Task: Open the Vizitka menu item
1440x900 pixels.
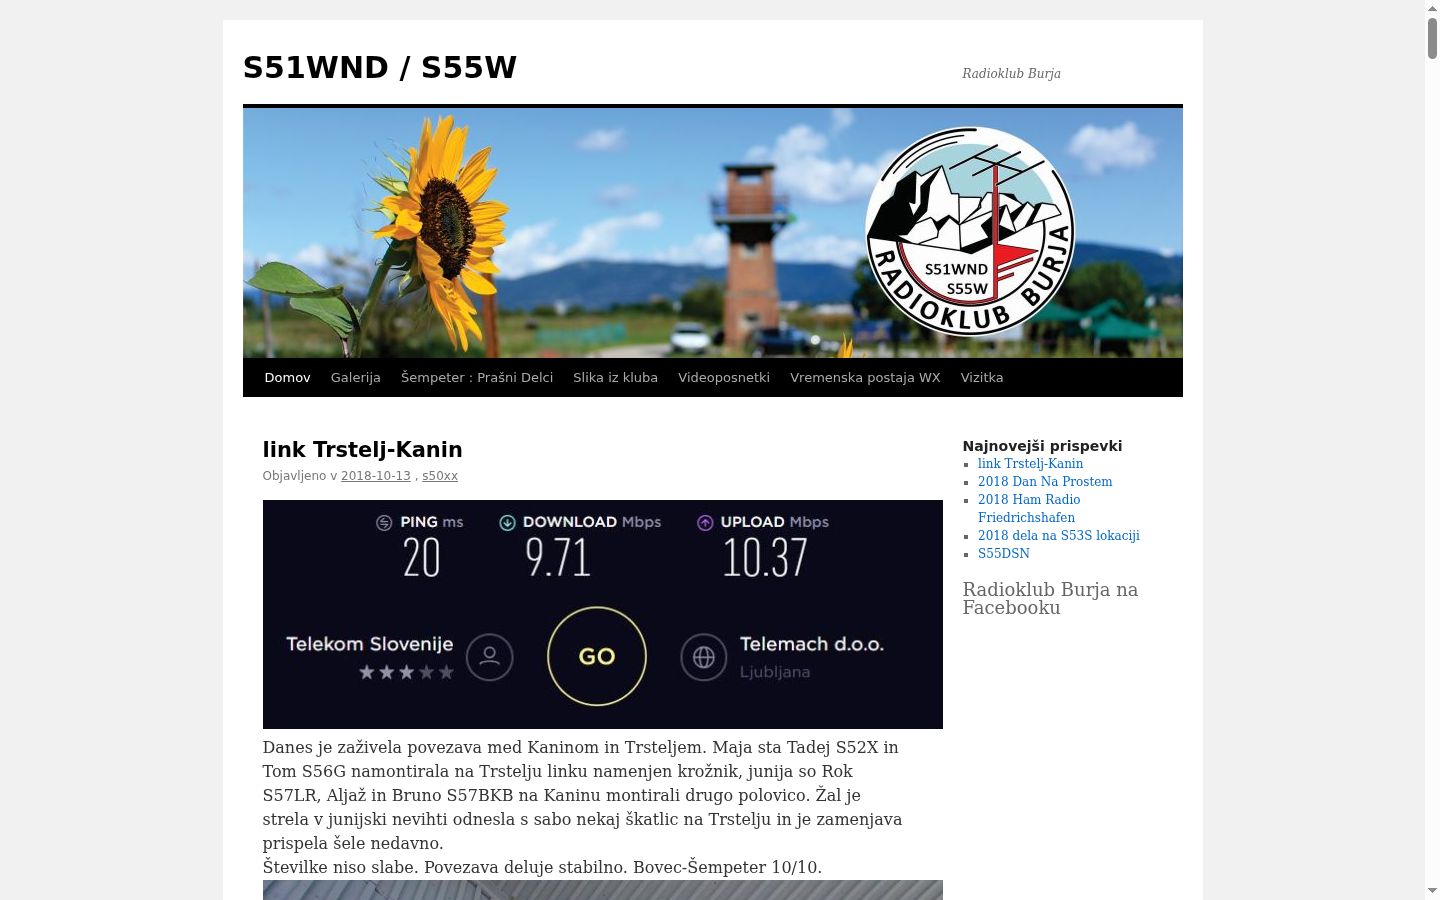Action: pos(982,378)
